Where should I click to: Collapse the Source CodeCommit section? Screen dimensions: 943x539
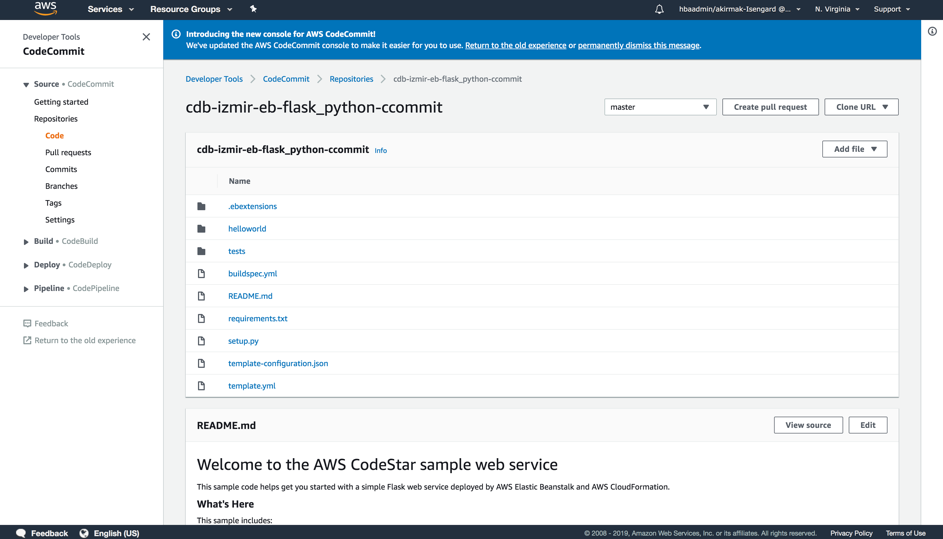(x=26, y=85)
